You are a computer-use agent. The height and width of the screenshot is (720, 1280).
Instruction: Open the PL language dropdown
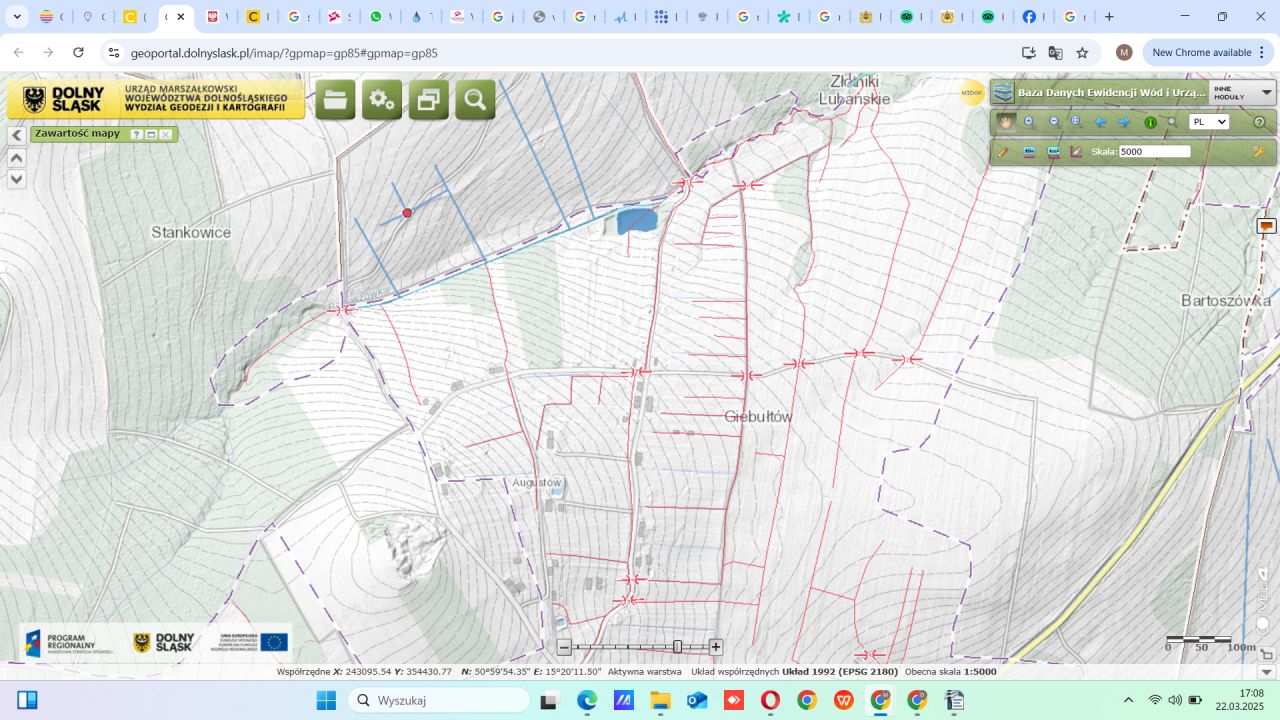pyautogui.click(x=1208, y=122)
